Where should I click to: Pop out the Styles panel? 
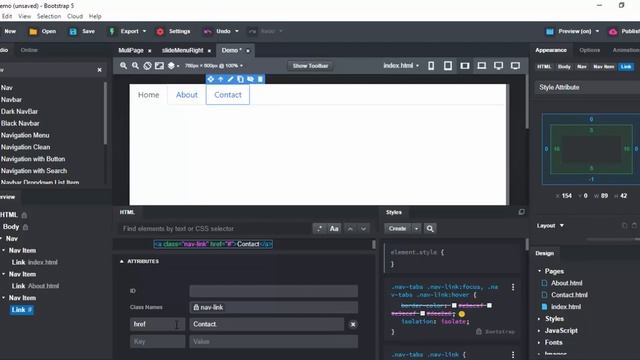pyautogui.click(x=522, y=212)
